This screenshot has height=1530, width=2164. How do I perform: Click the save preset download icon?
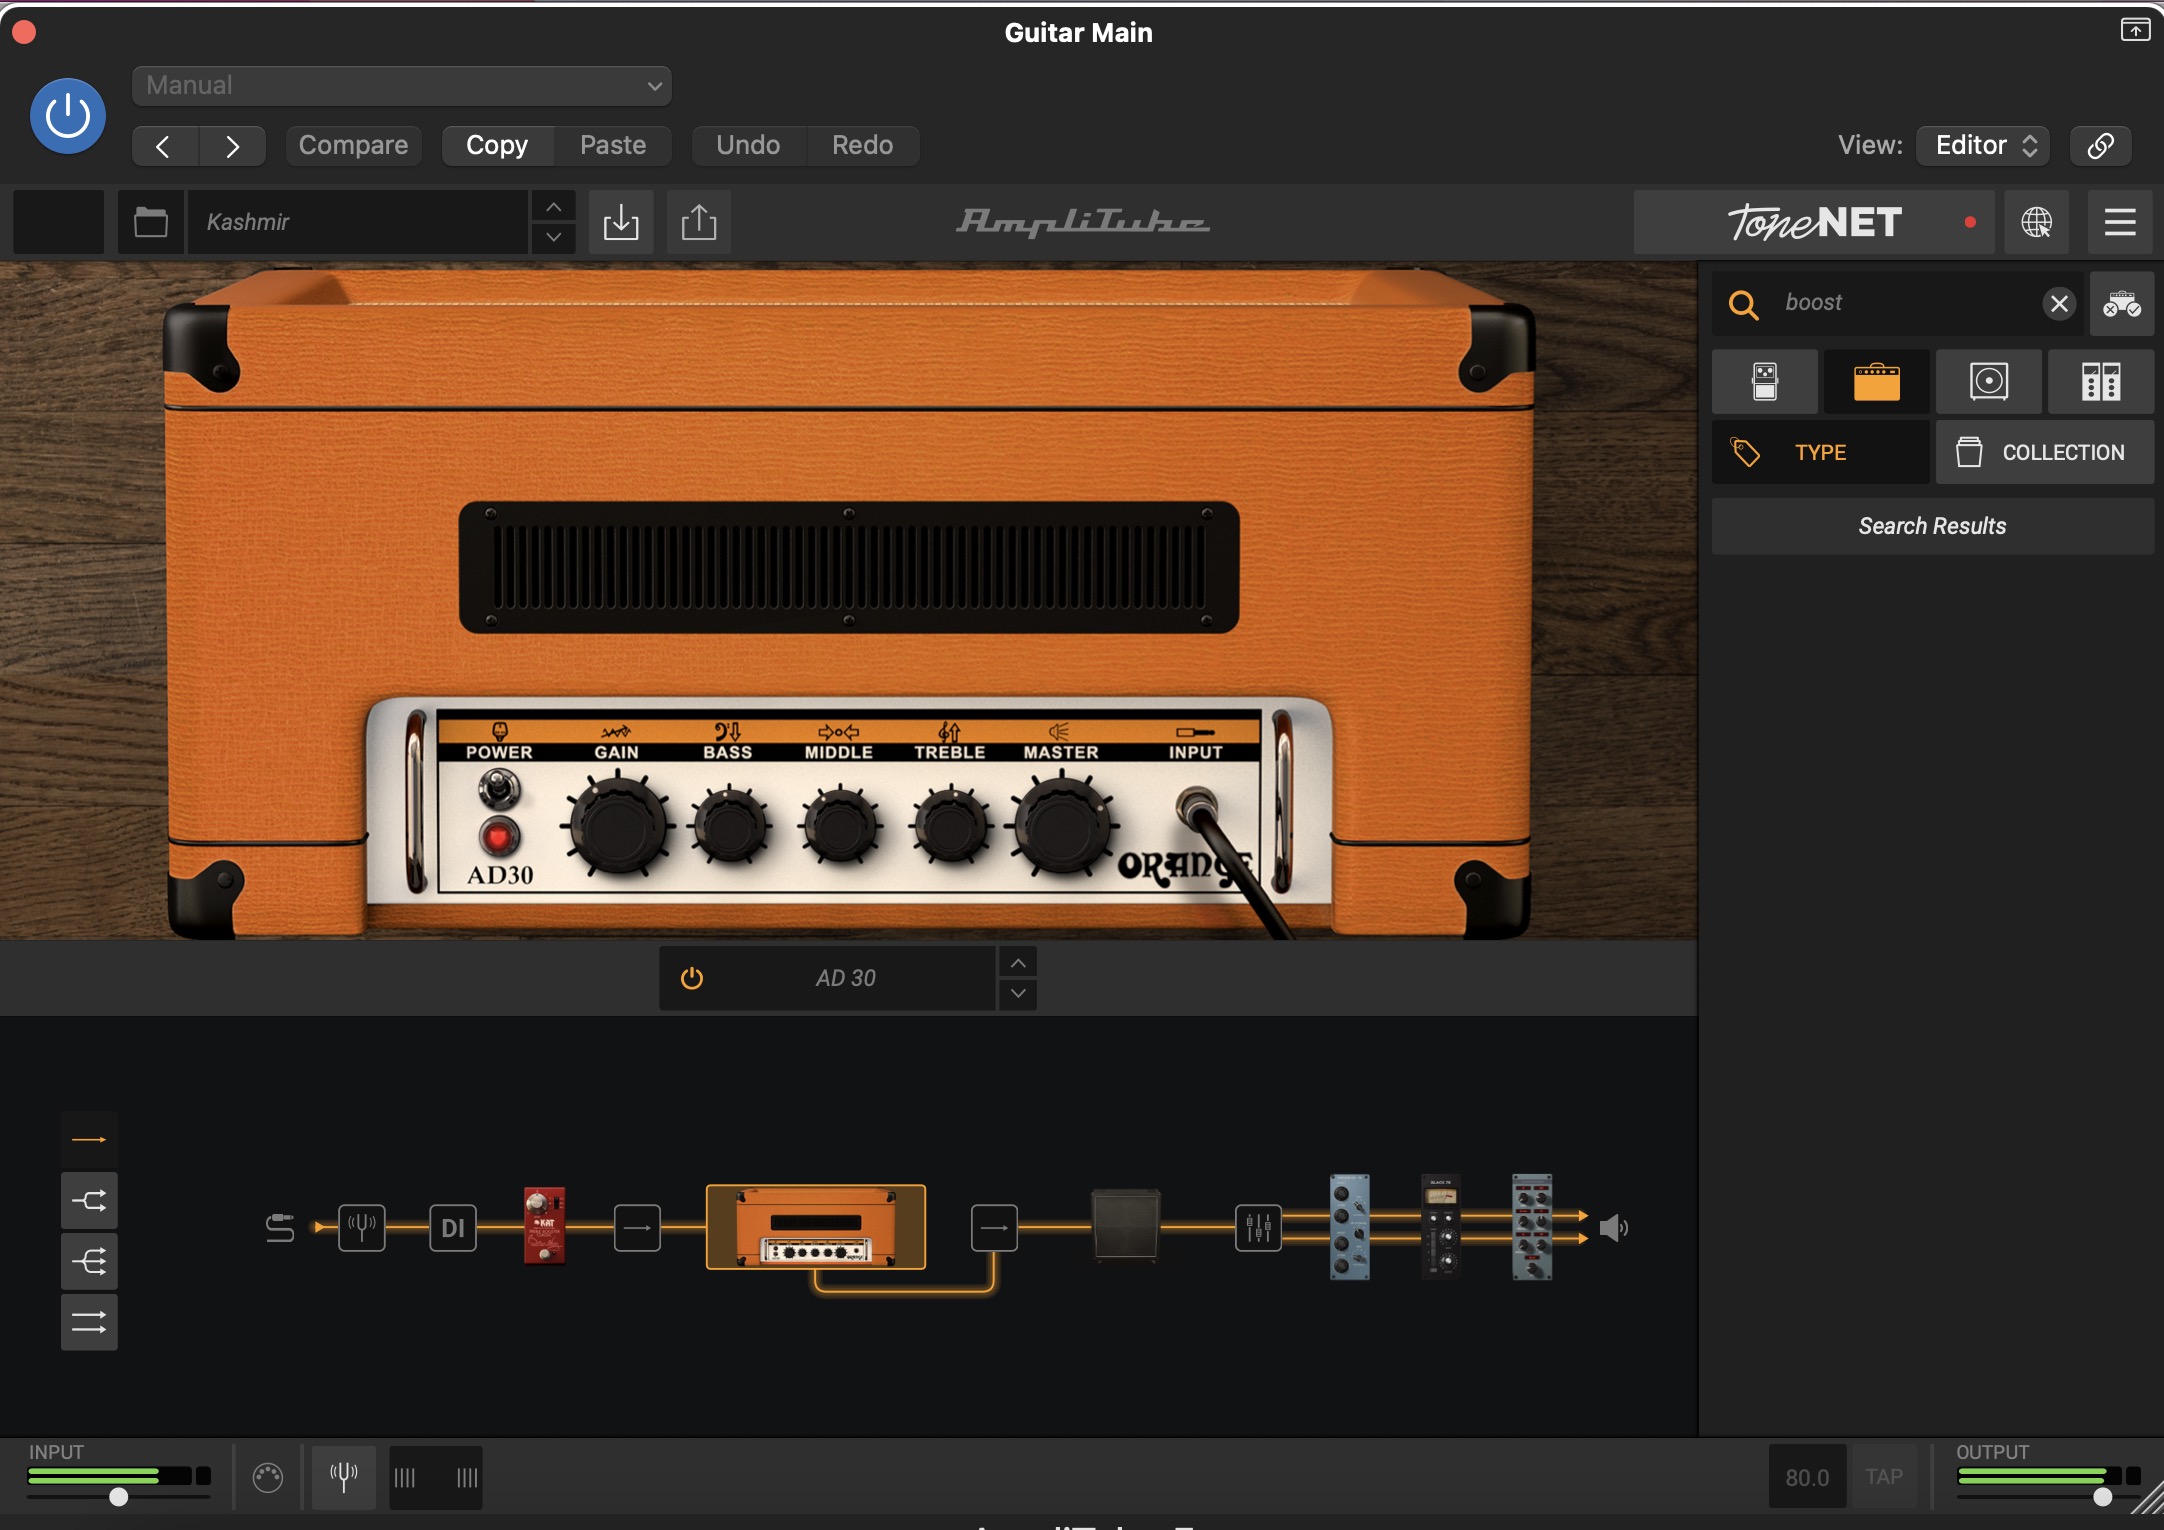[621, 222]
